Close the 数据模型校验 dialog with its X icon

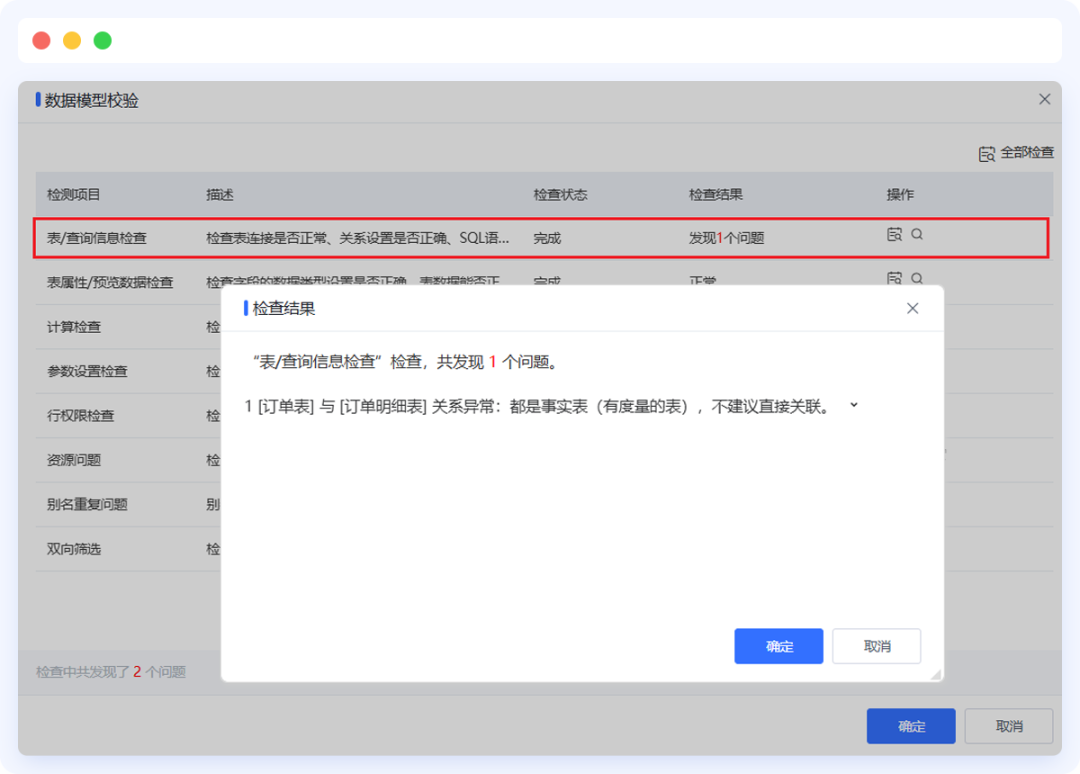coord(1044,99)
